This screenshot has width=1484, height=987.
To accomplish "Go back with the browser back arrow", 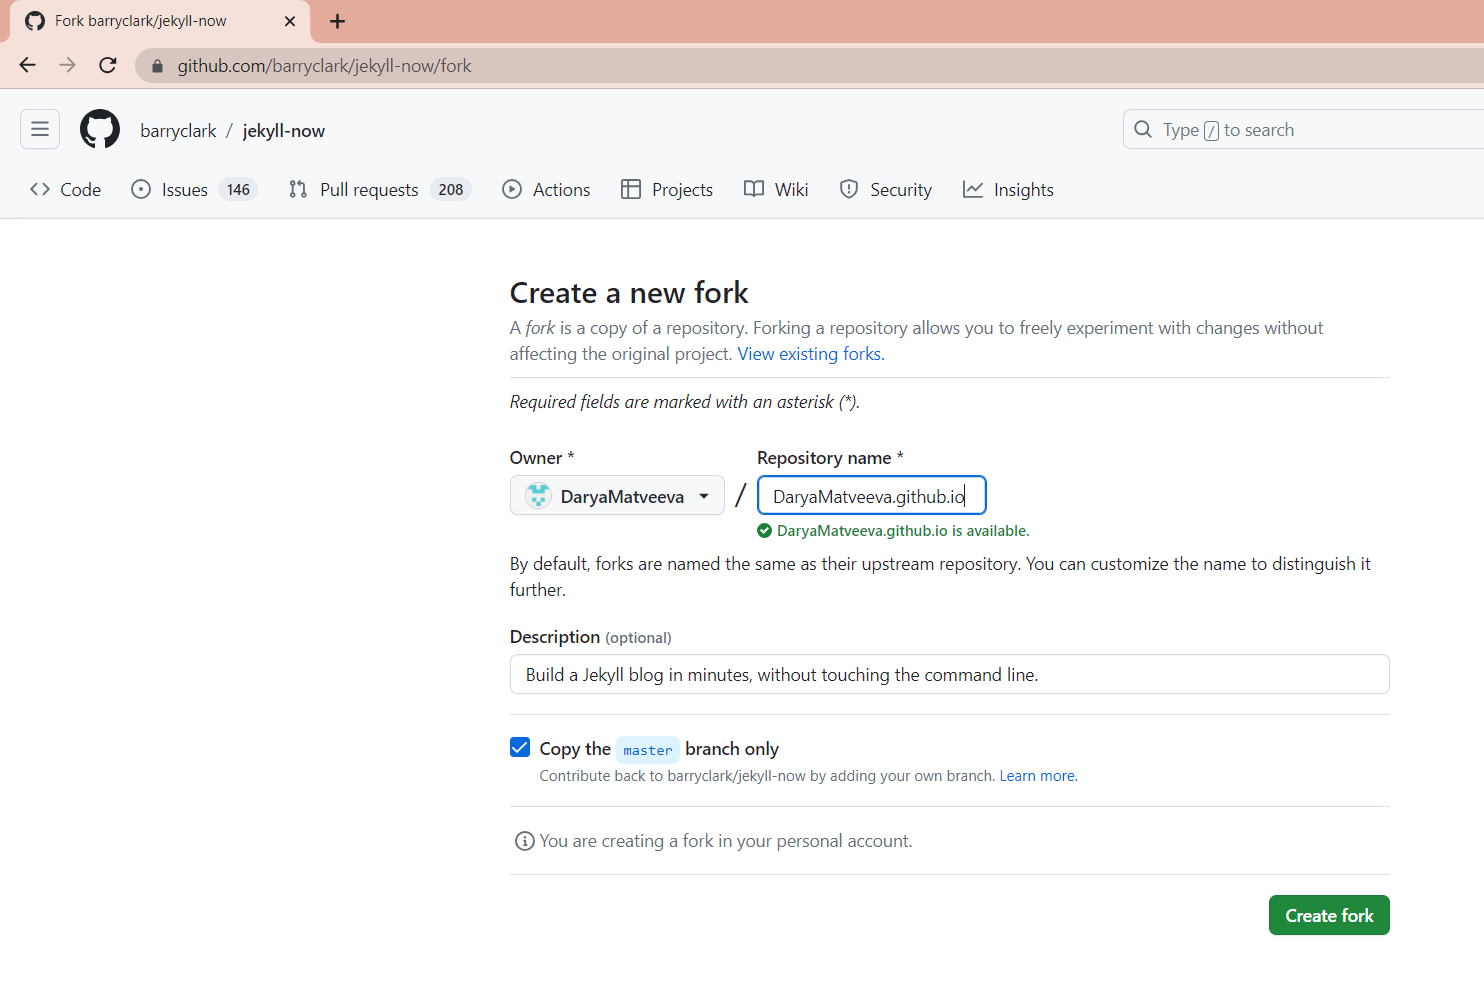I will coord(28,65).
